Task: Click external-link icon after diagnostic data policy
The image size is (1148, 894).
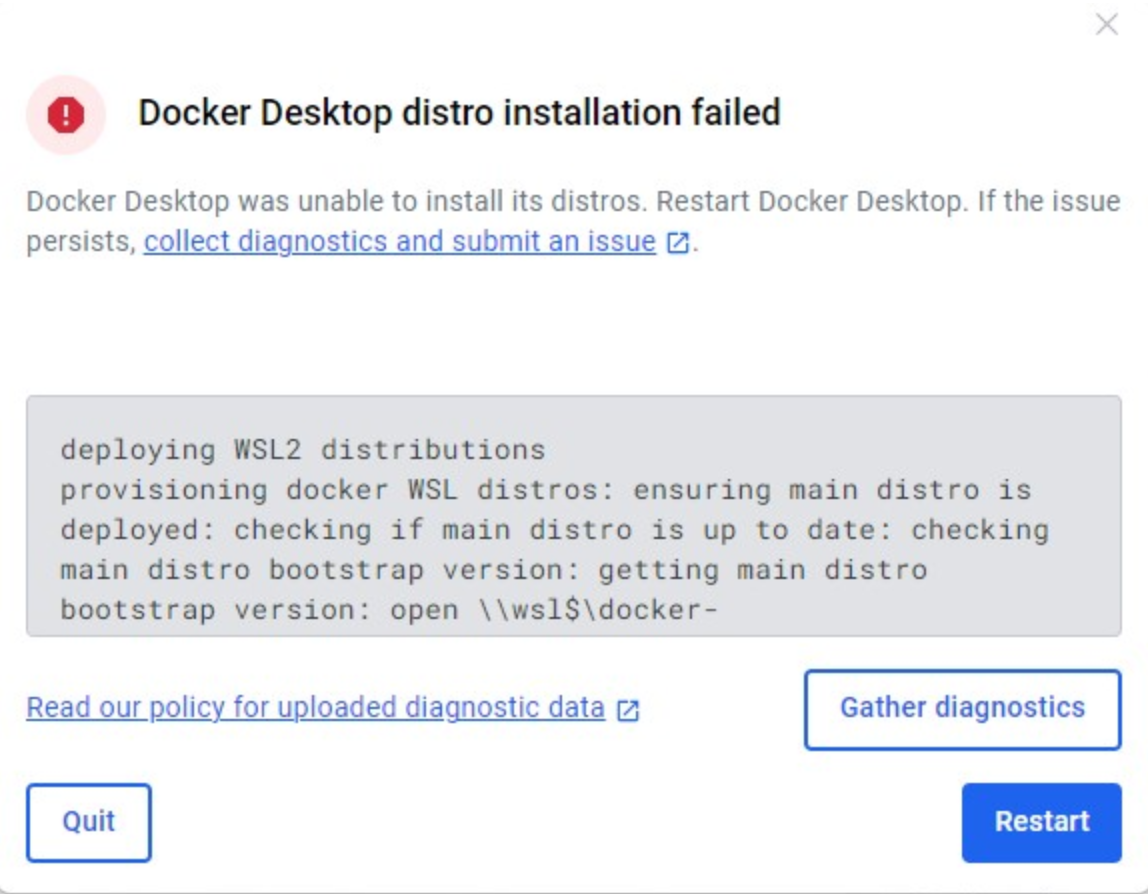Action: tap(627, 709)
